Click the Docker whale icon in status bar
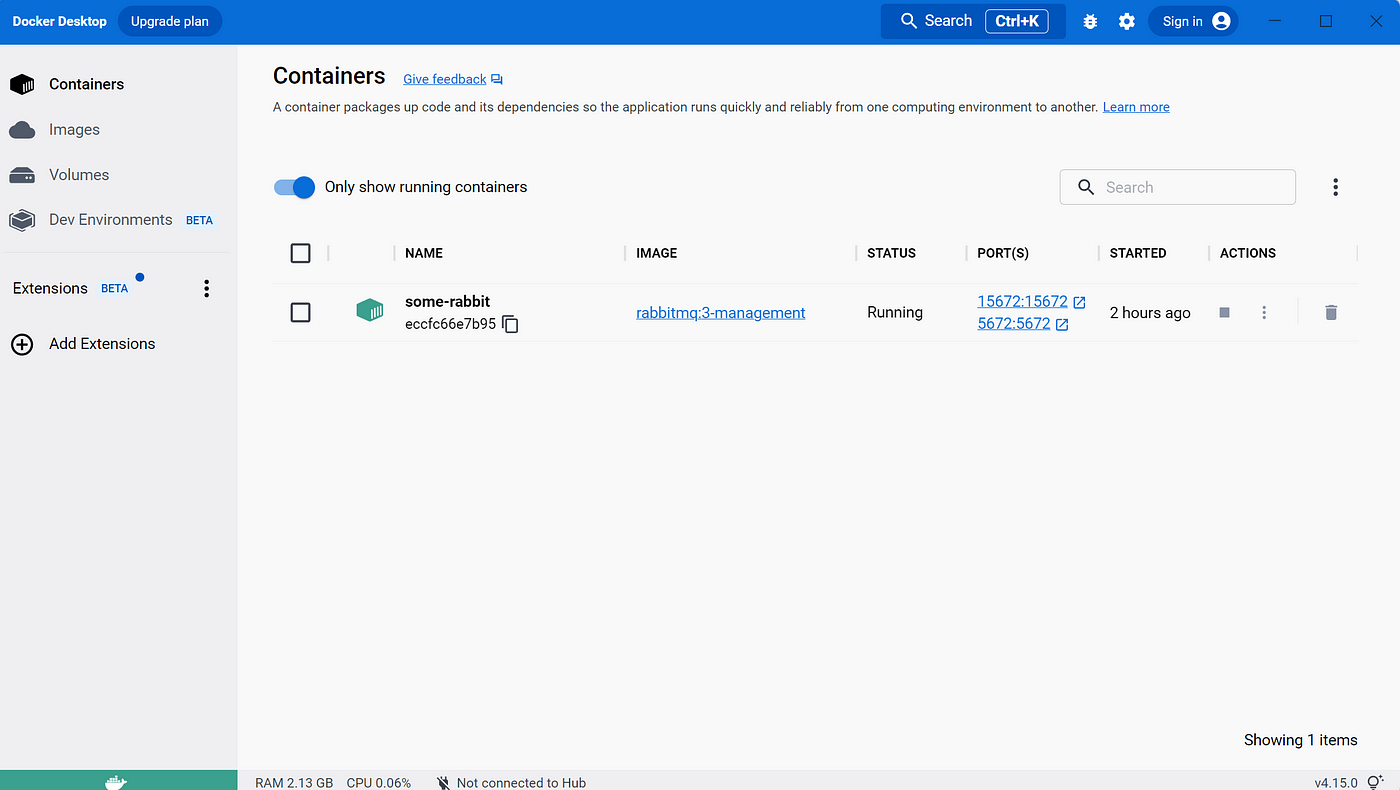 [x=117, y=782]
